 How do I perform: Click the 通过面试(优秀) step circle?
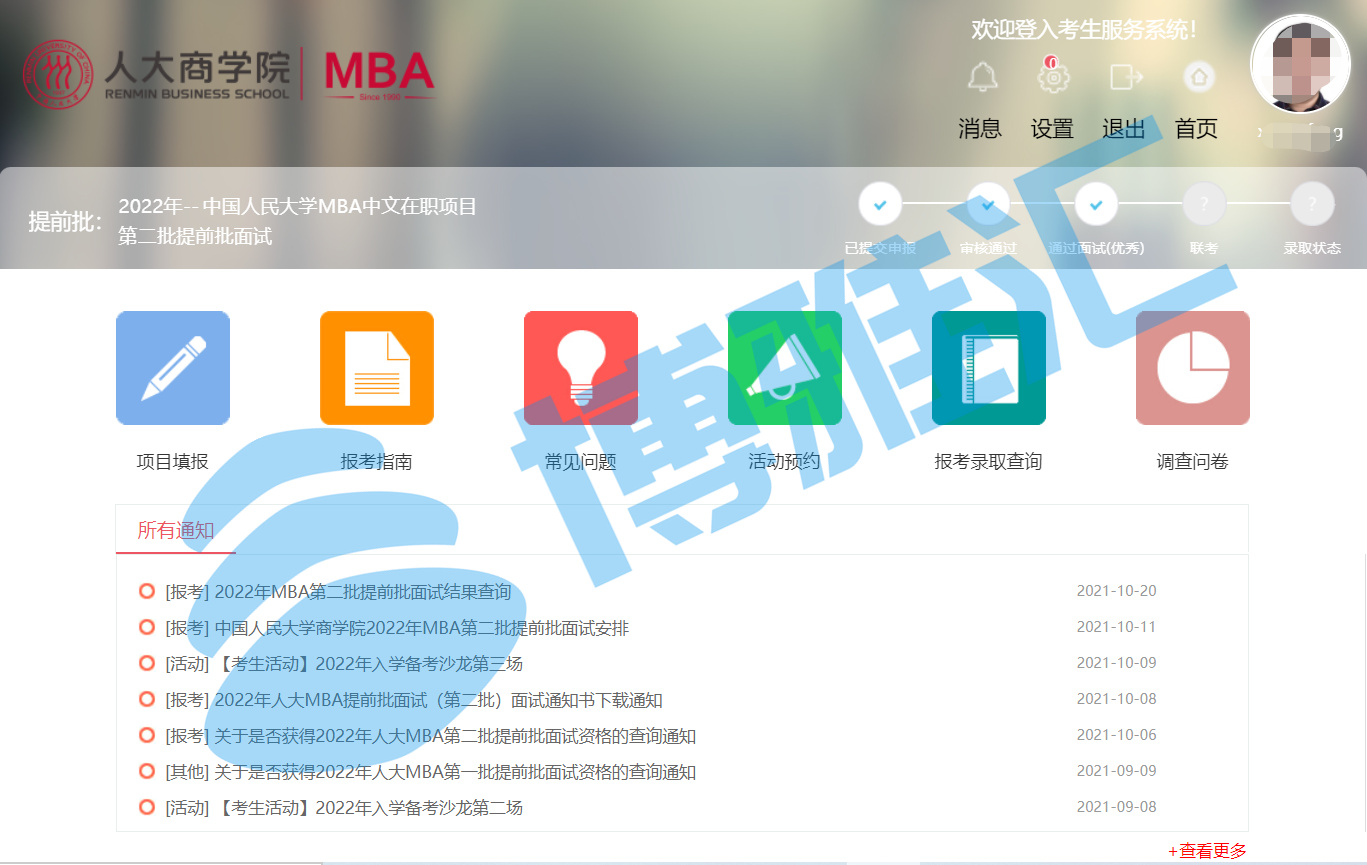tap(1096, 204)
